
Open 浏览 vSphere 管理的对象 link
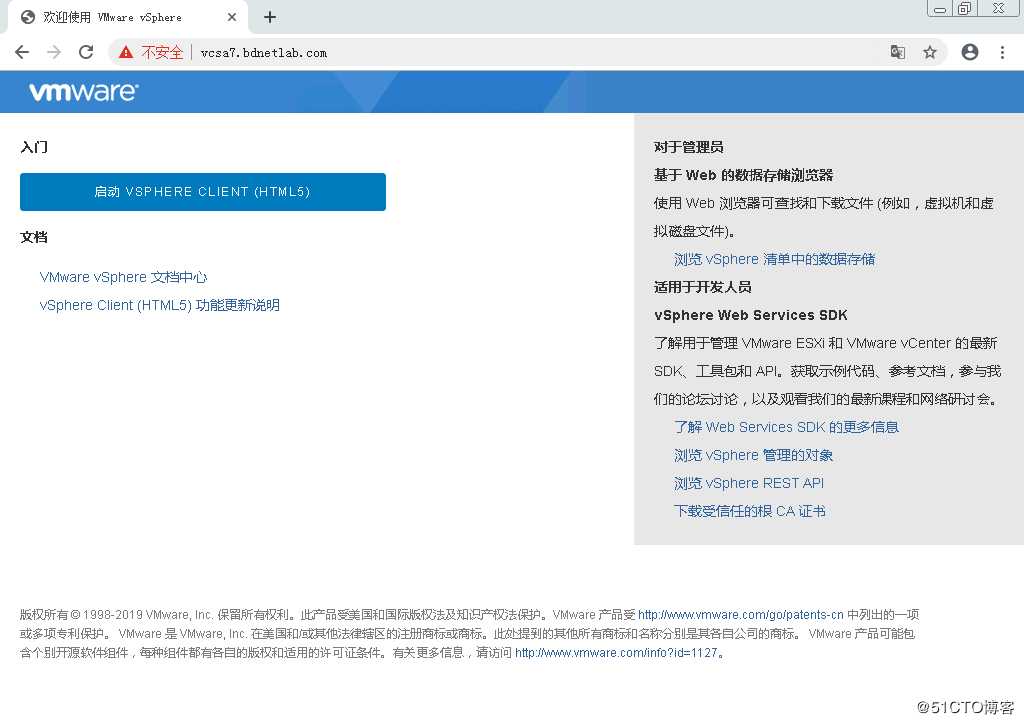[x=754, y=455]
